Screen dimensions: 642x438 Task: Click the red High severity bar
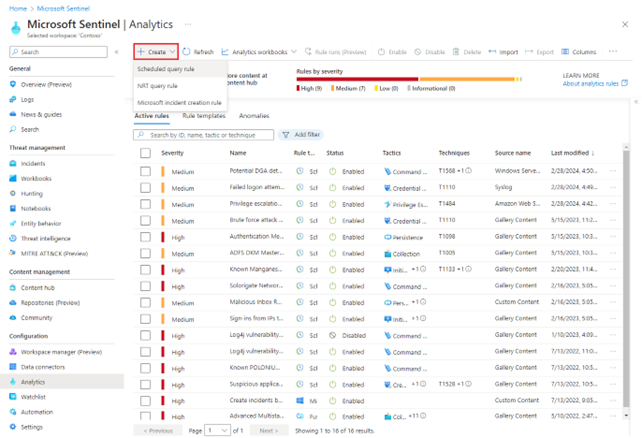[x=357, y=79]
